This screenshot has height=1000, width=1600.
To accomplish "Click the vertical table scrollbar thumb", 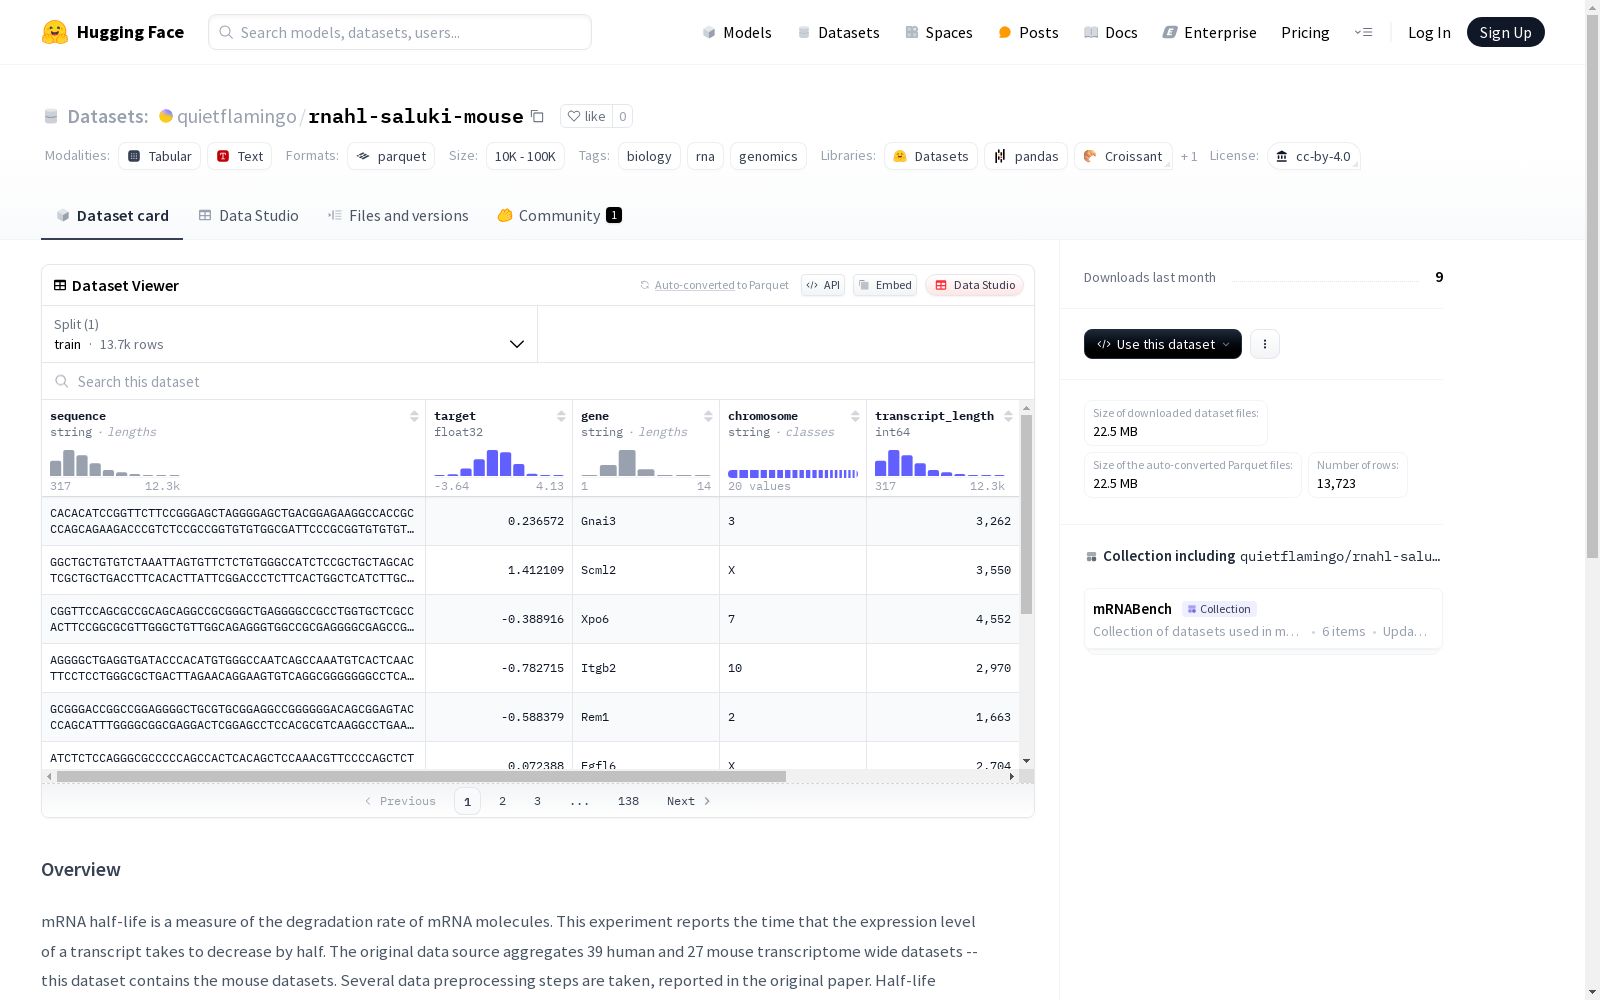I will coord(1026,515).
